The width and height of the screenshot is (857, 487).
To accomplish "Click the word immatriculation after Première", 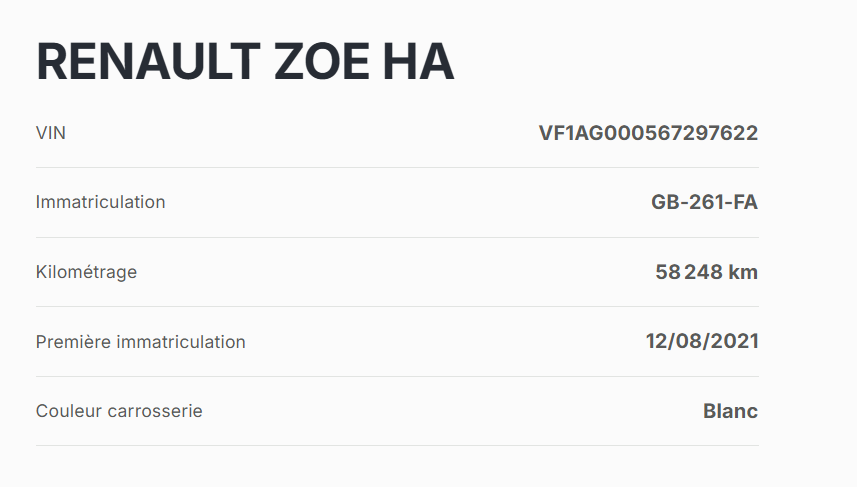I will (181, 342).
